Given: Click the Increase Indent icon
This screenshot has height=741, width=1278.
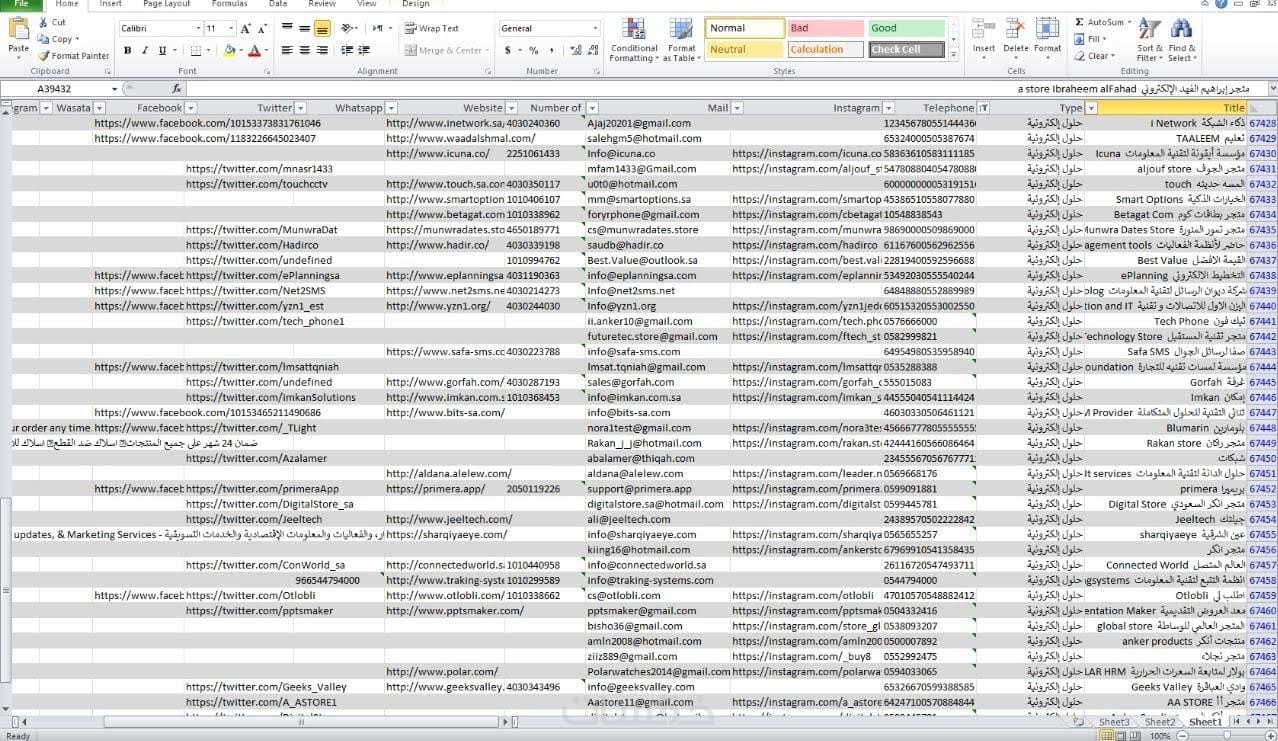Looking at the screenshot, I should [x=366, y=50].
